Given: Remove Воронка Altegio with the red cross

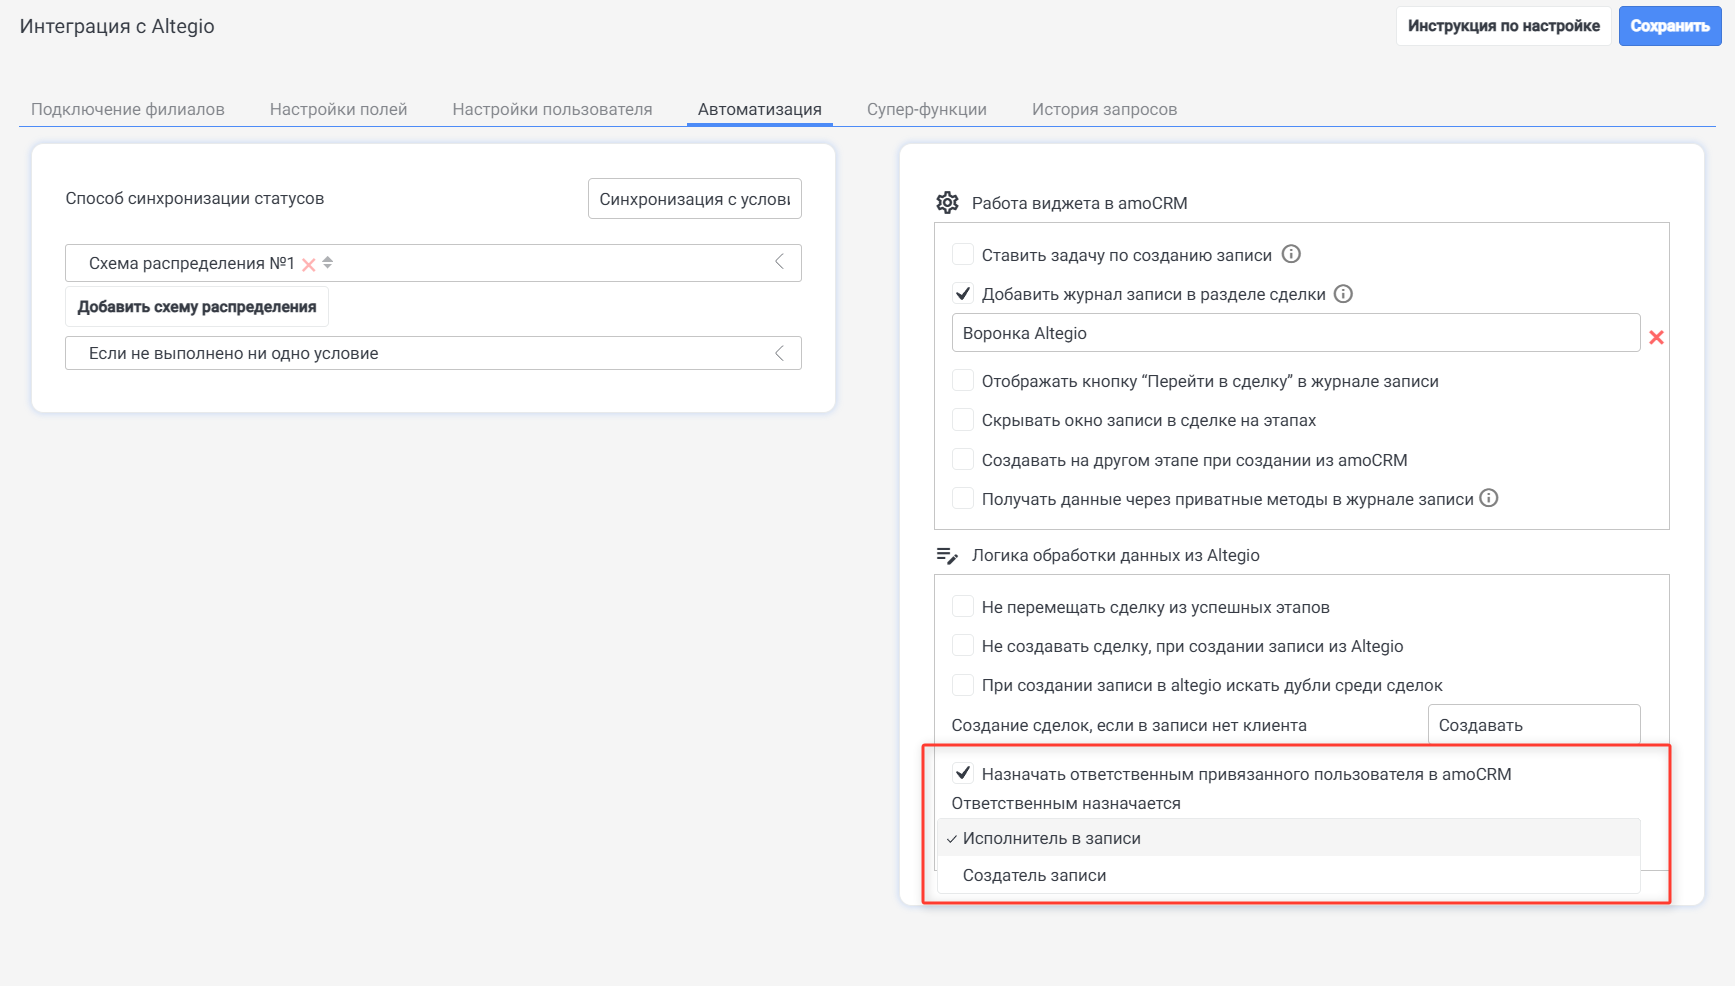Looking at the screenshot, I should pos(1656,337).
